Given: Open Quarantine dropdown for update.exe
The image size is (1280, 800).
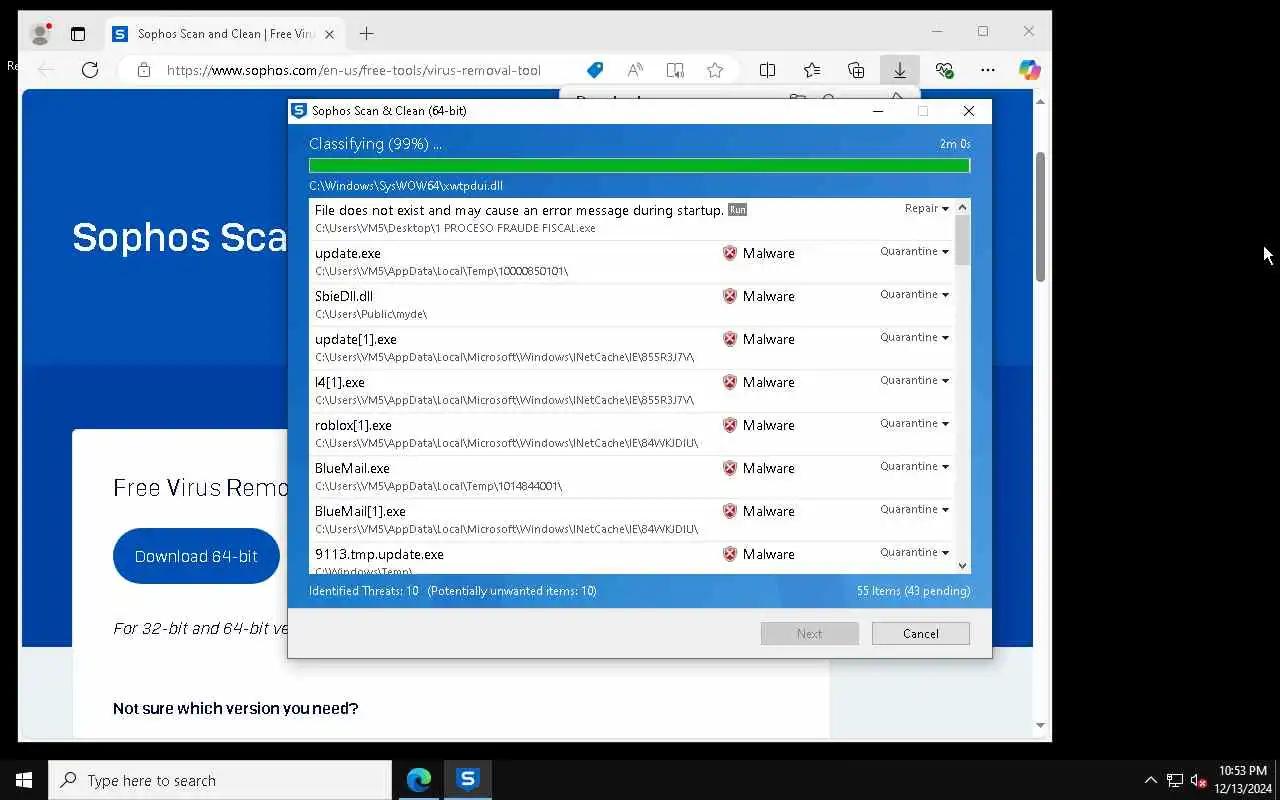Looking at the screenshot, I should [x=914, y=251].
